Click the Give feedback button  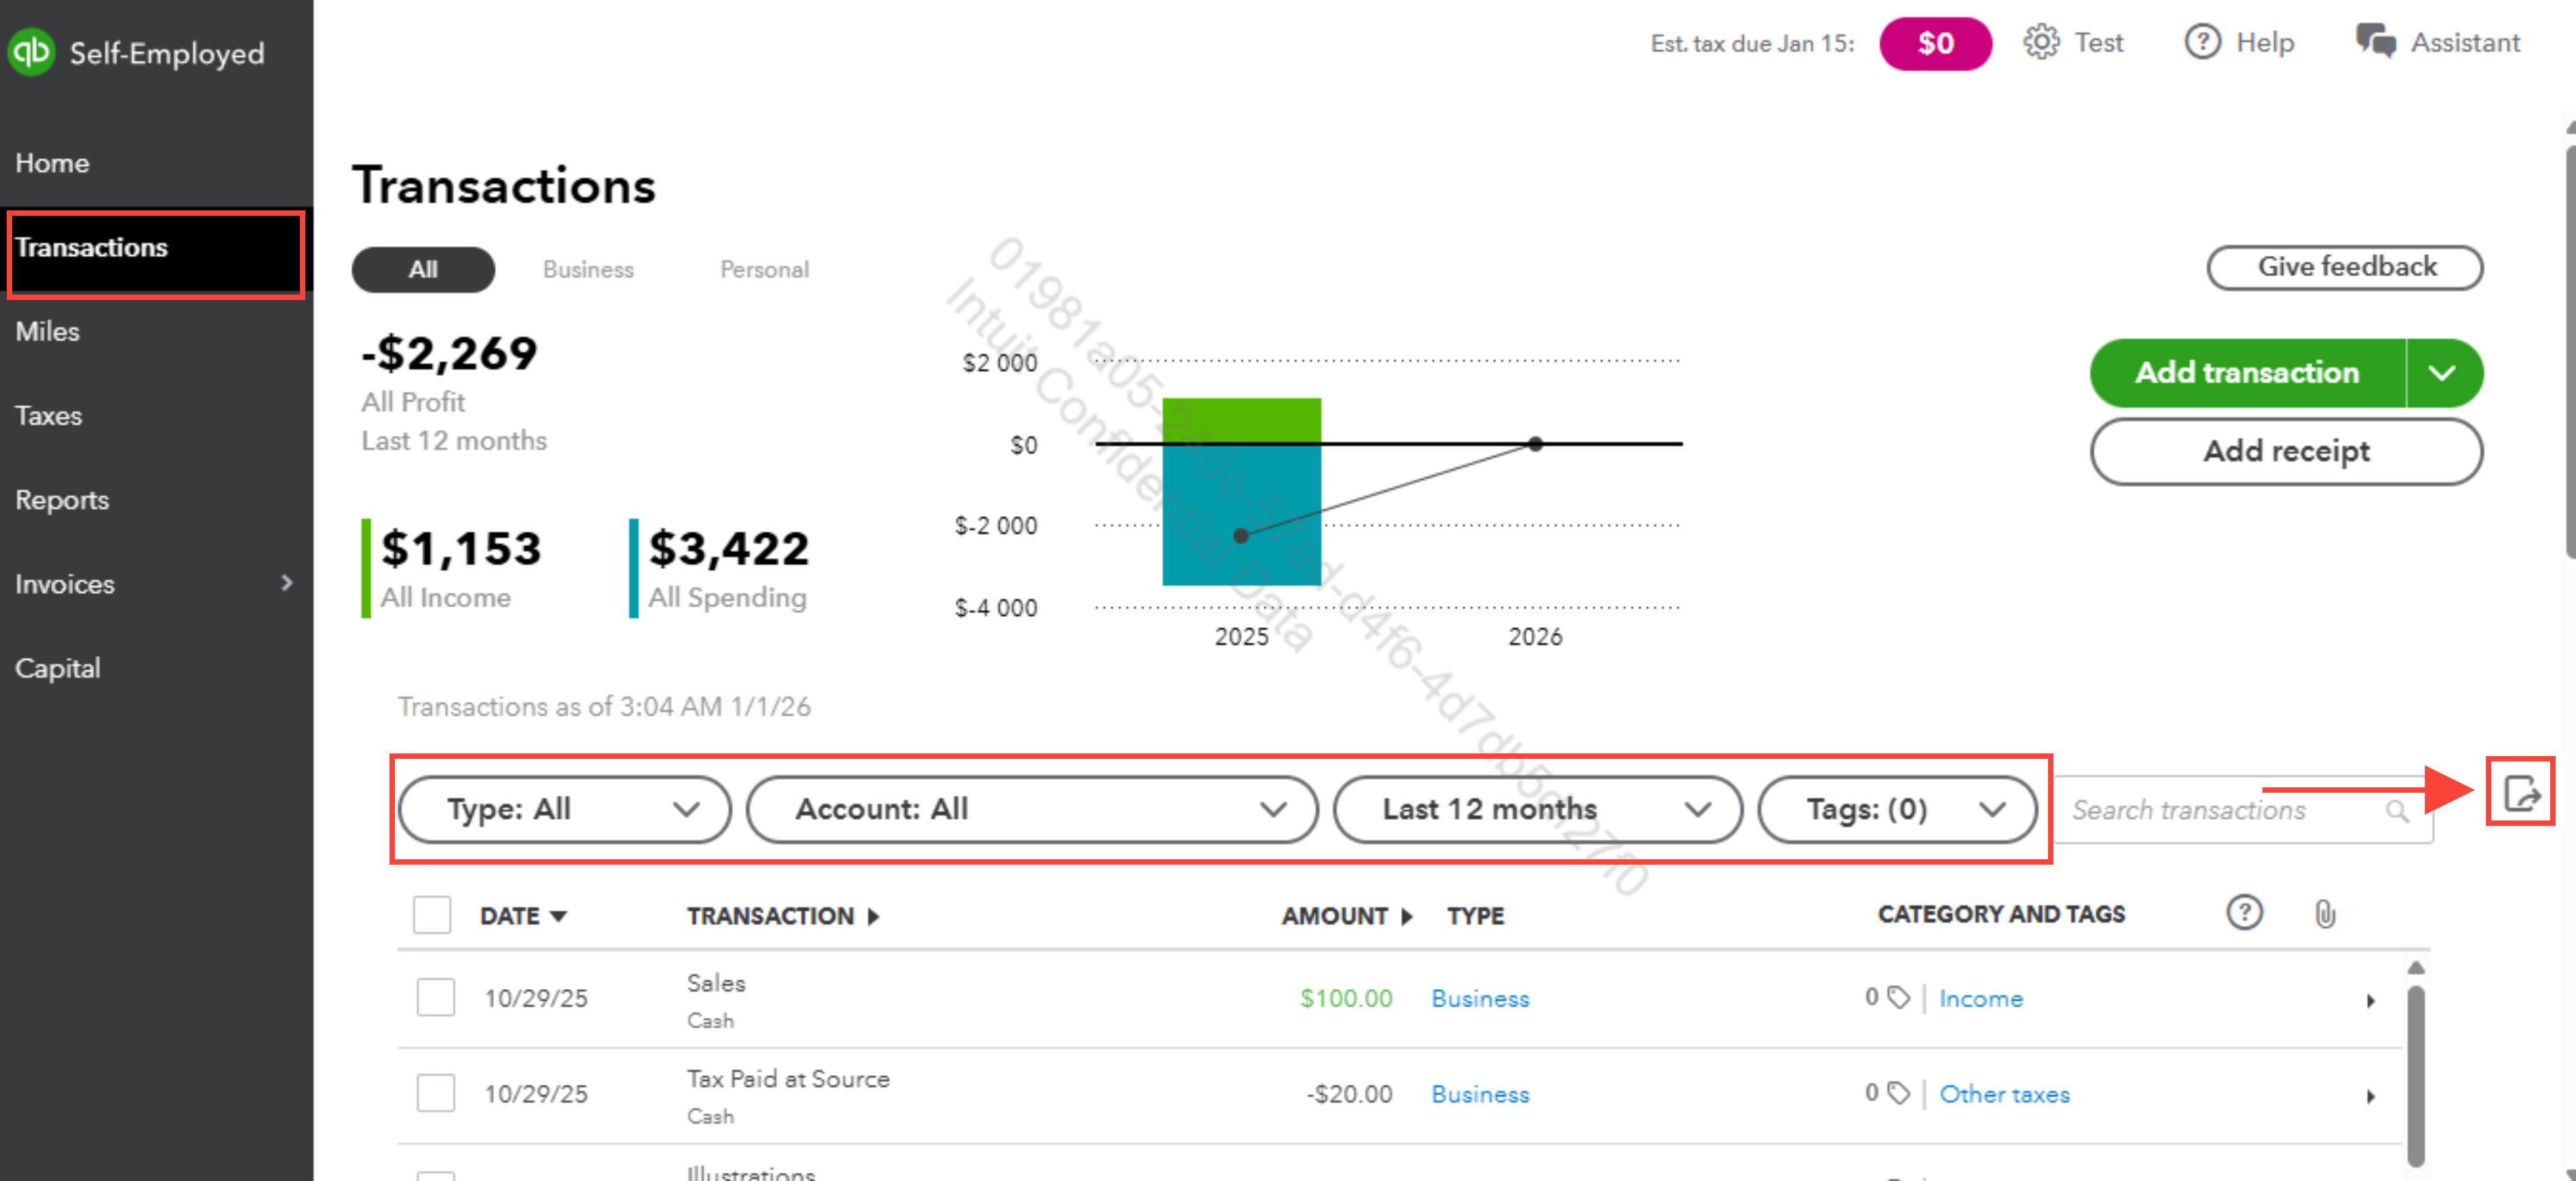click(x=2345, y=267)
